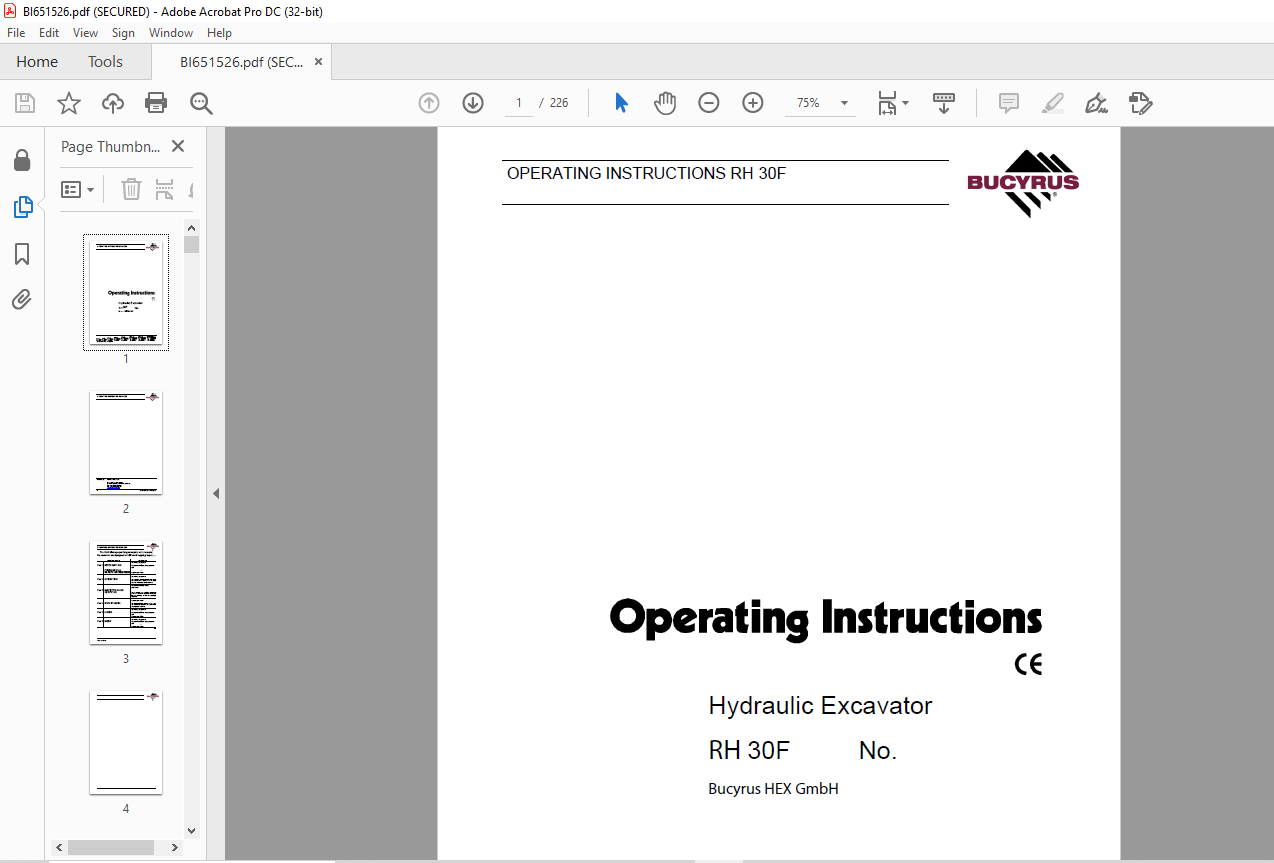Image resolution: width=1274 pixels, height=863 pixels.
Task: Click the 75% zoom value field
Action: [808, 103]
